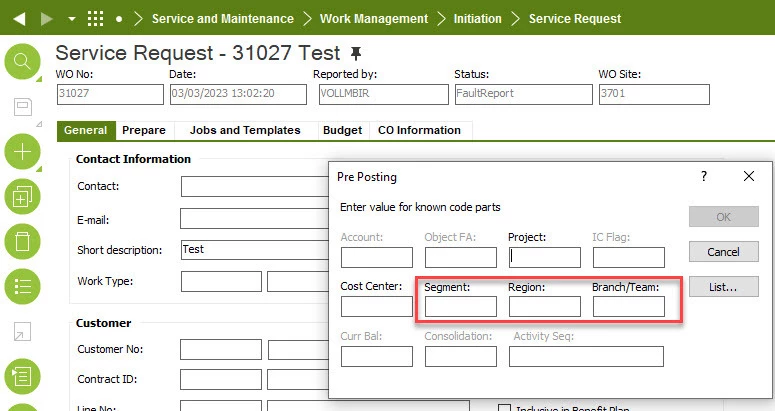Click the green Duplicate record icon
The image size is (775, 411).
(22, 197)
